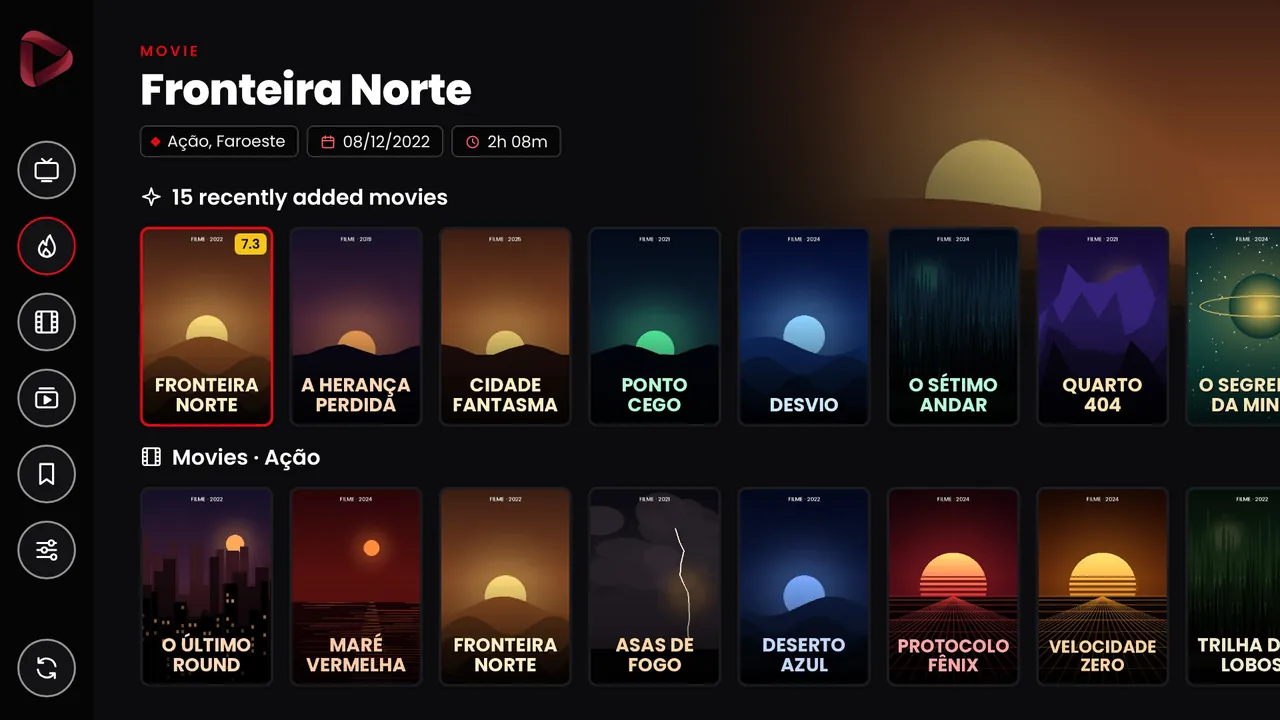The height and width of the screenshot is (720, 1280).
Task: Open the A Herança Perdida poster
Action: tap(356, 326)
